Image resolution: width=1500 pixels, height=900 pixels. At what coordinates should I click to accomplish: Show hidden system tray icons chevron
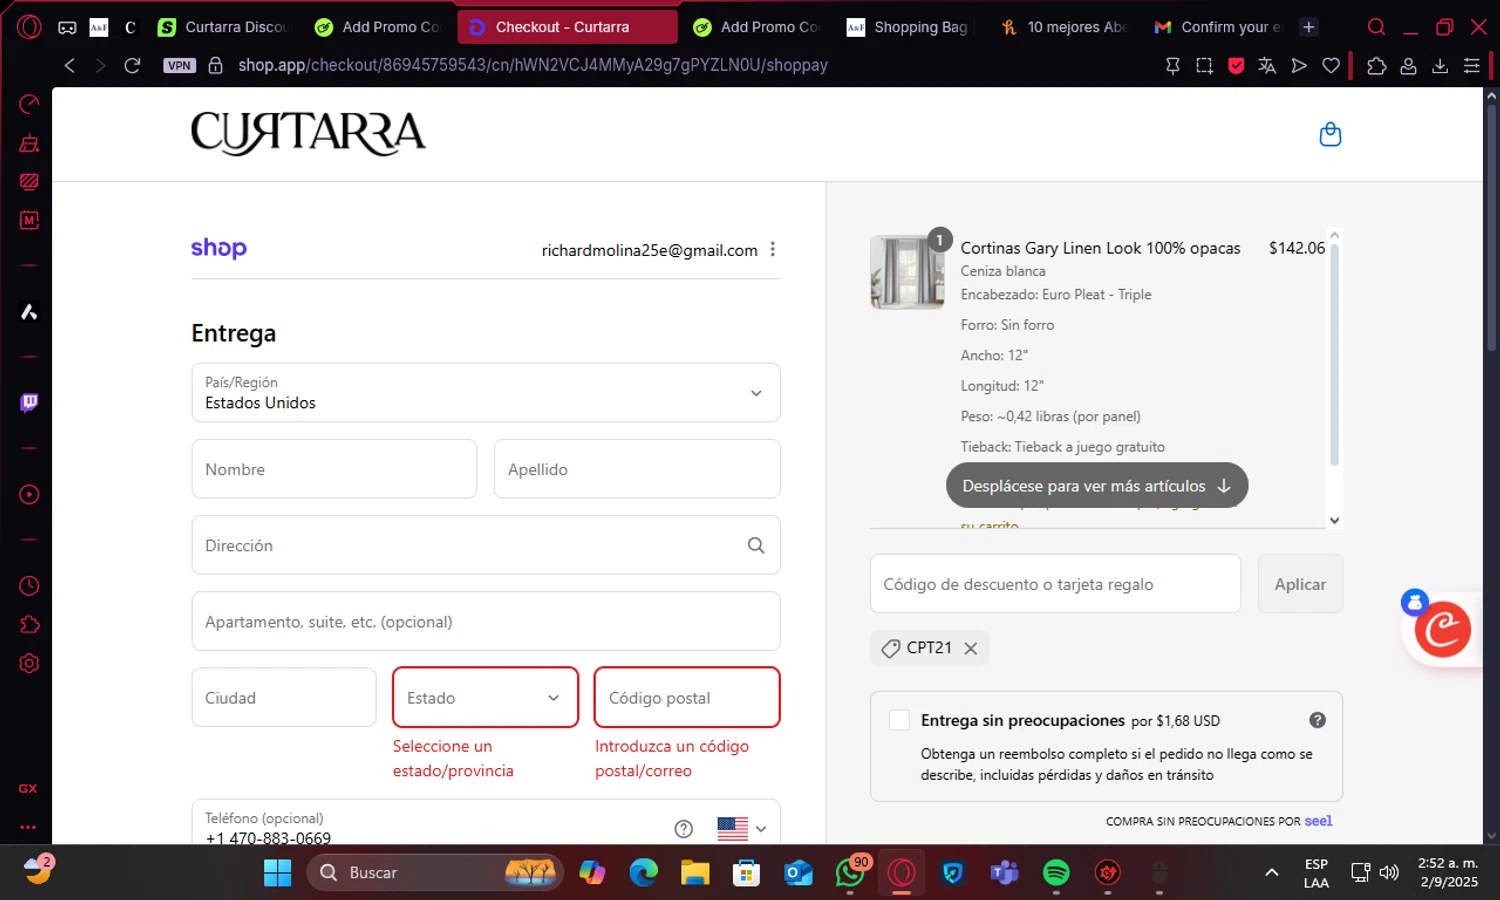[x=1272, y=872]
